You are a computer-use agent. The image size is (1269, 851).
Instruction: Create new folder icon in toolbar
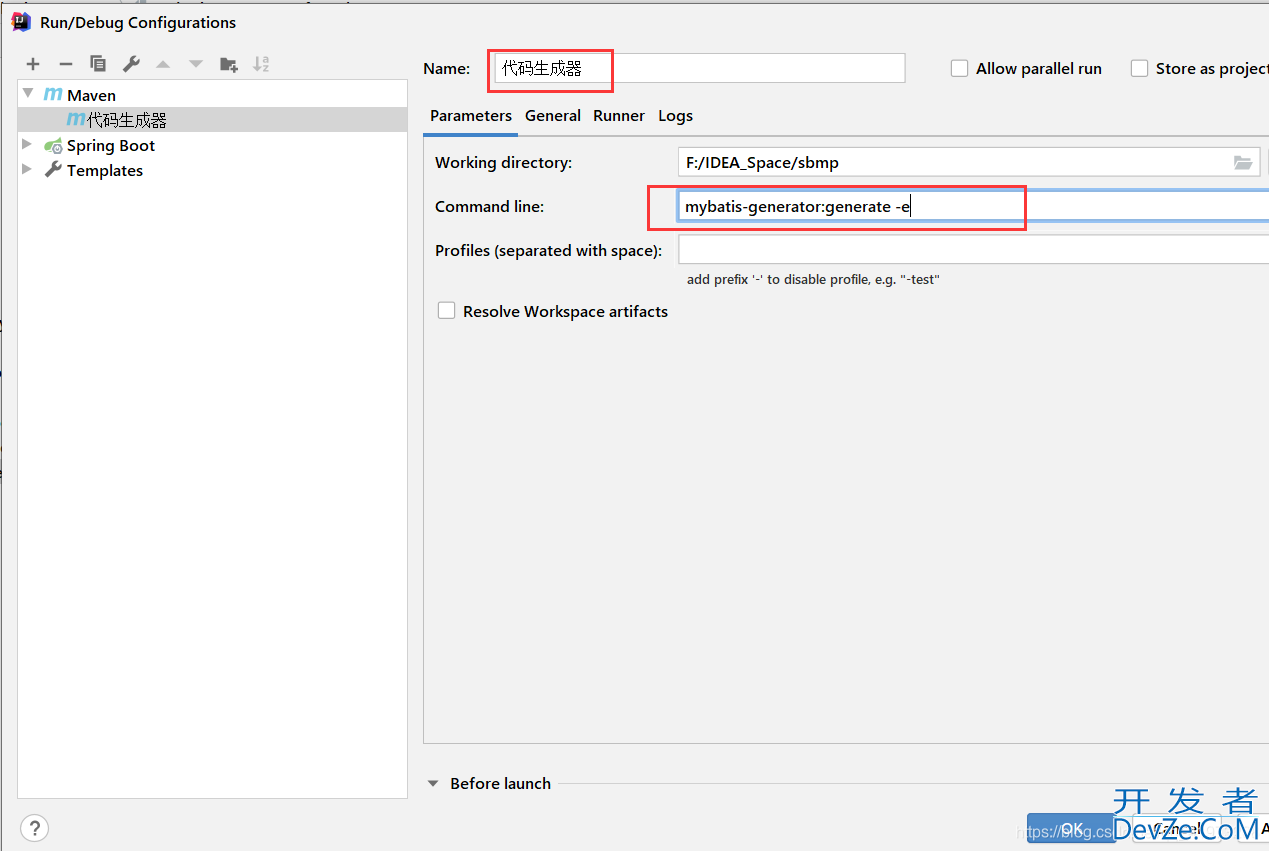[x=229, y=64]
